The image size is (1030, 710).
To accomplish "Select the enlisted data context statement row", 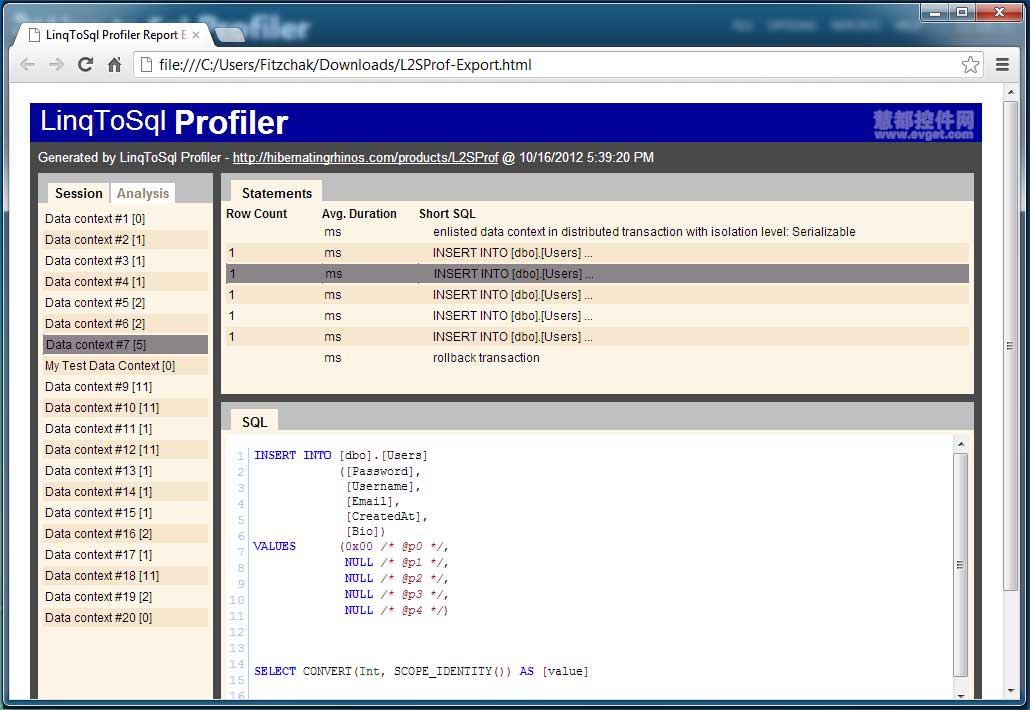I will pos(597,232).
